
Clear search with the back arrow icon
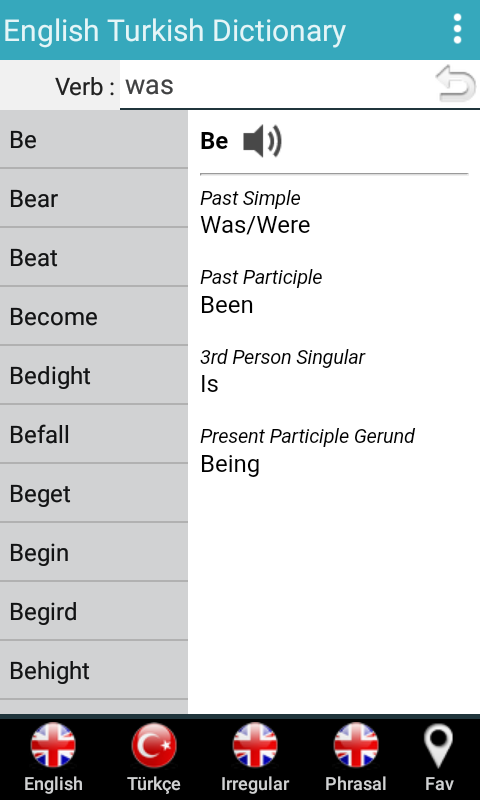coord(455,83)
